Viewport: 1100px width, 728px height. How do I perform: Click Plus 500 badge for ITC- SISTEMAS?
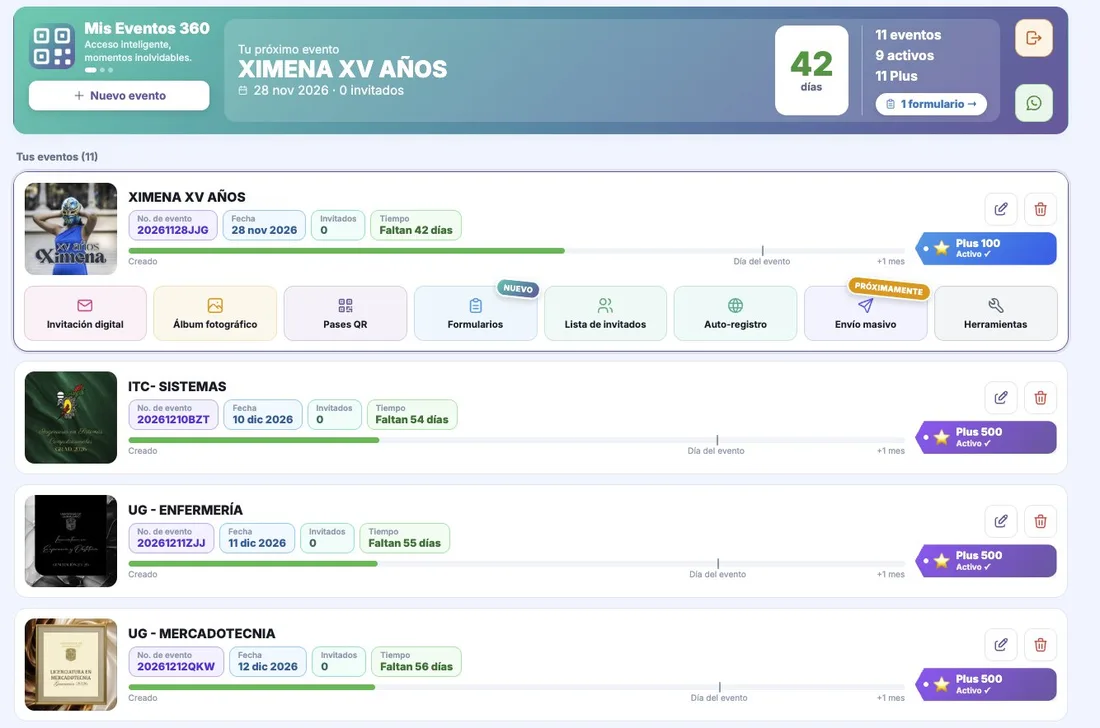[x=986, y=438]
